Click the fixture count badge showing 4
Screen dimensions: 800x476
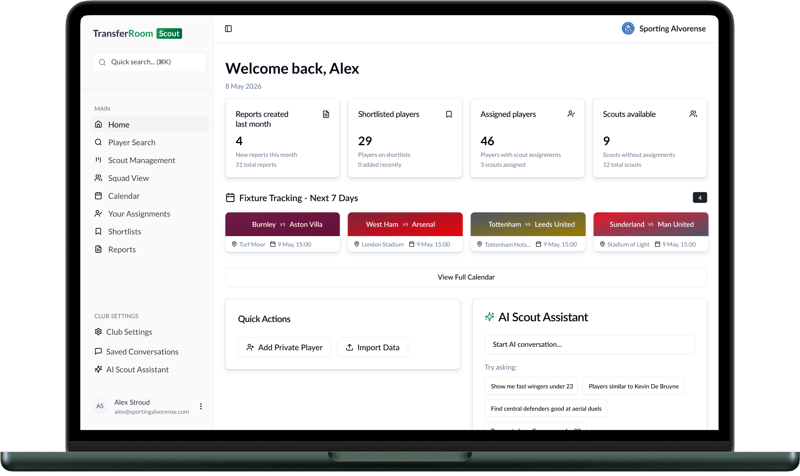pos(700,197)
